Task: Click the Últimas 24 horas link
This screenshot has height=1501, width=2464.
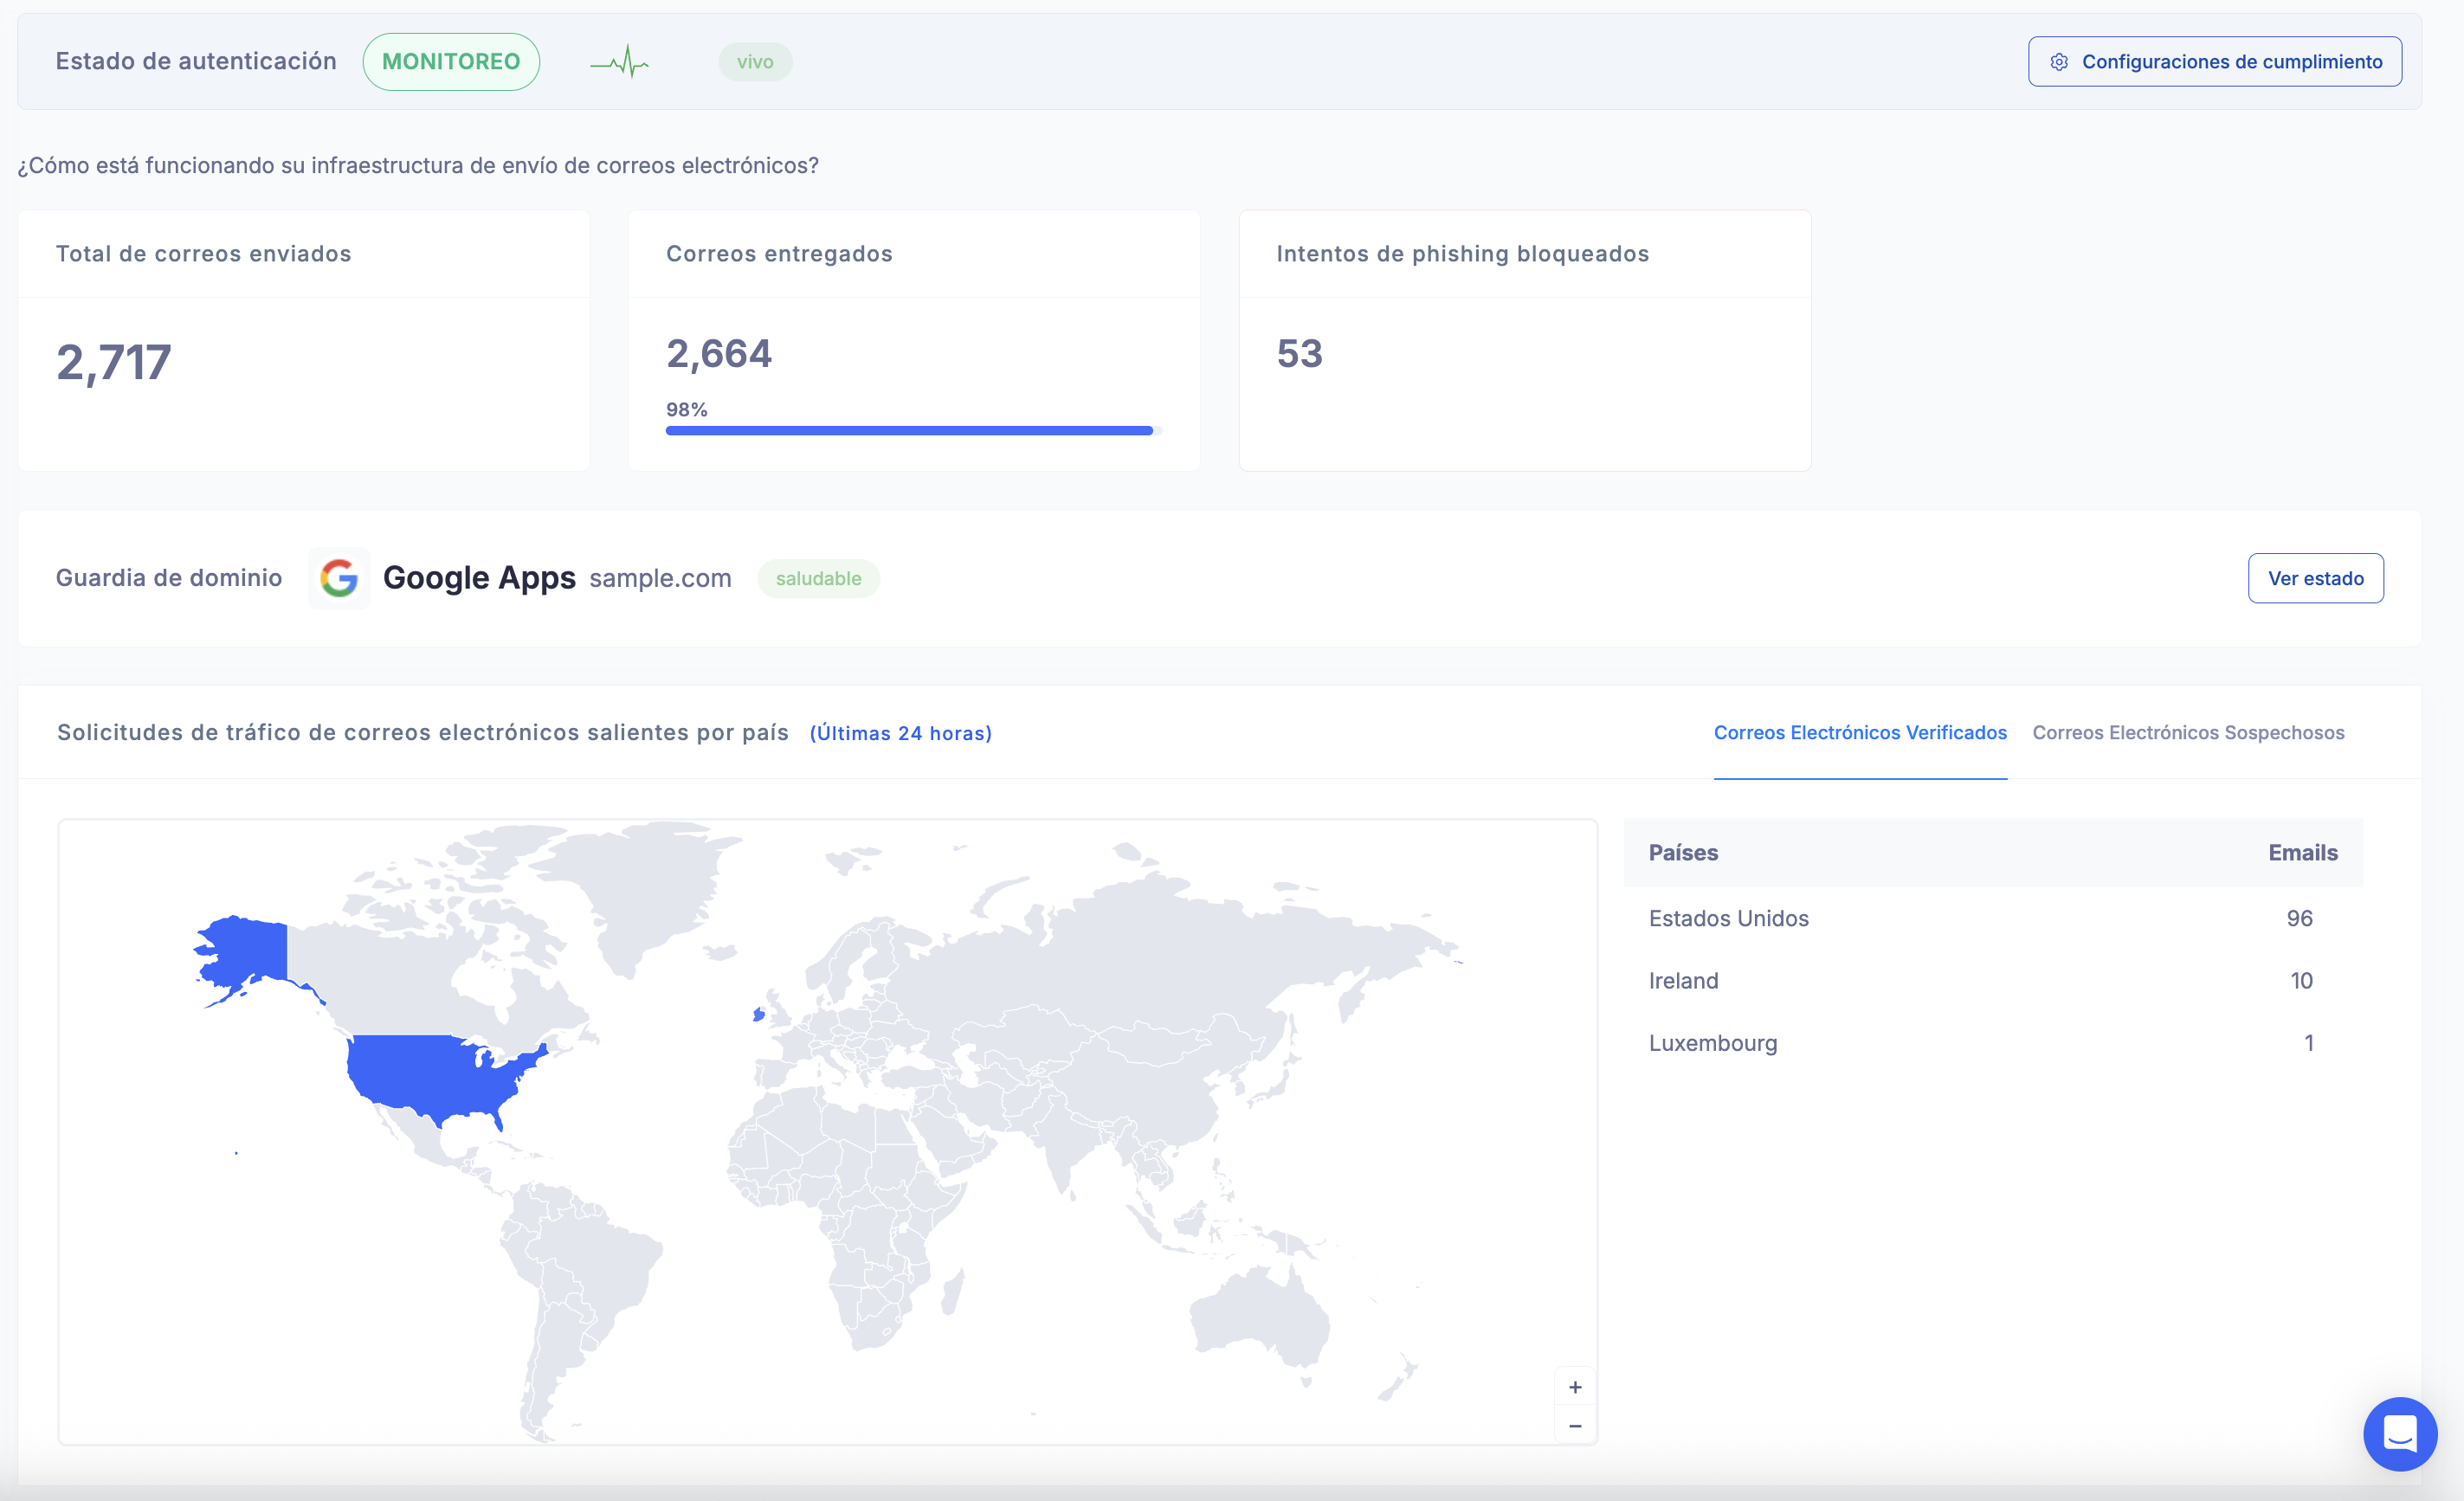Action: [900, 733]
